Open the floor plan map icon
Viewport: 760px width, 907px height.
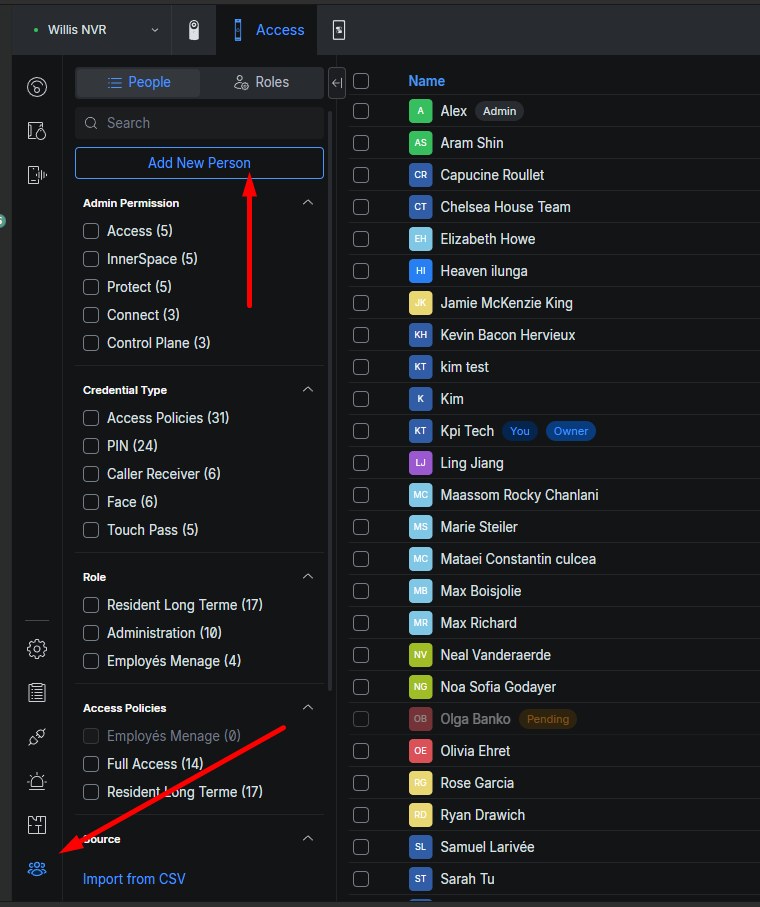(37, 825)
